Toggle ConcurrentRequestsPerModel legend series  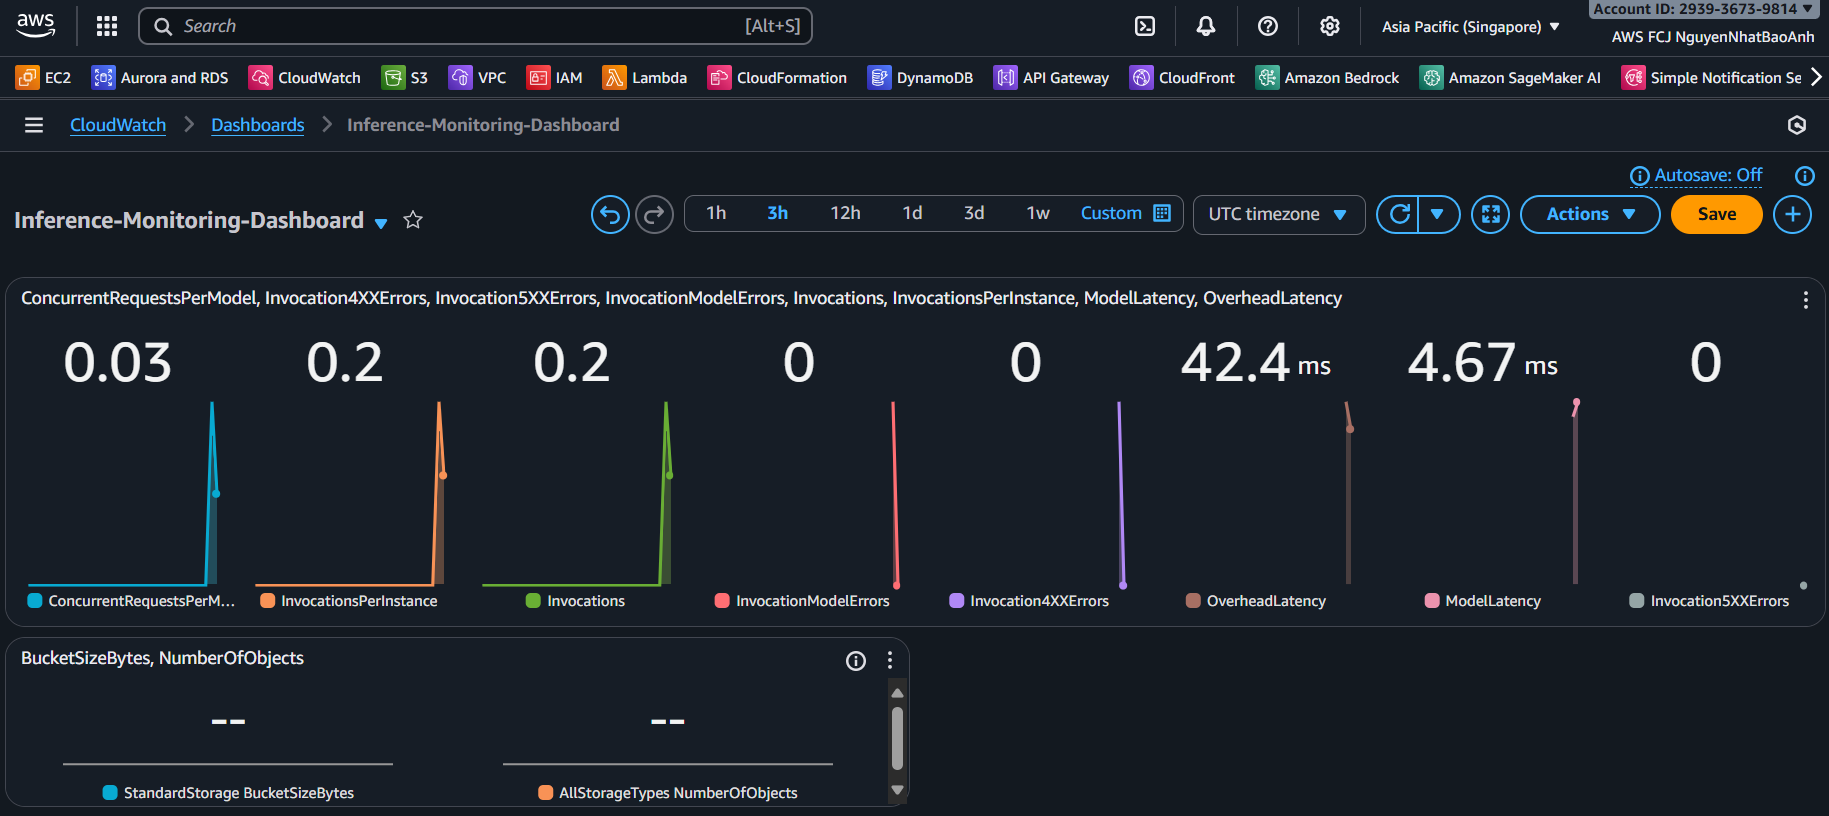click(131, 601)
